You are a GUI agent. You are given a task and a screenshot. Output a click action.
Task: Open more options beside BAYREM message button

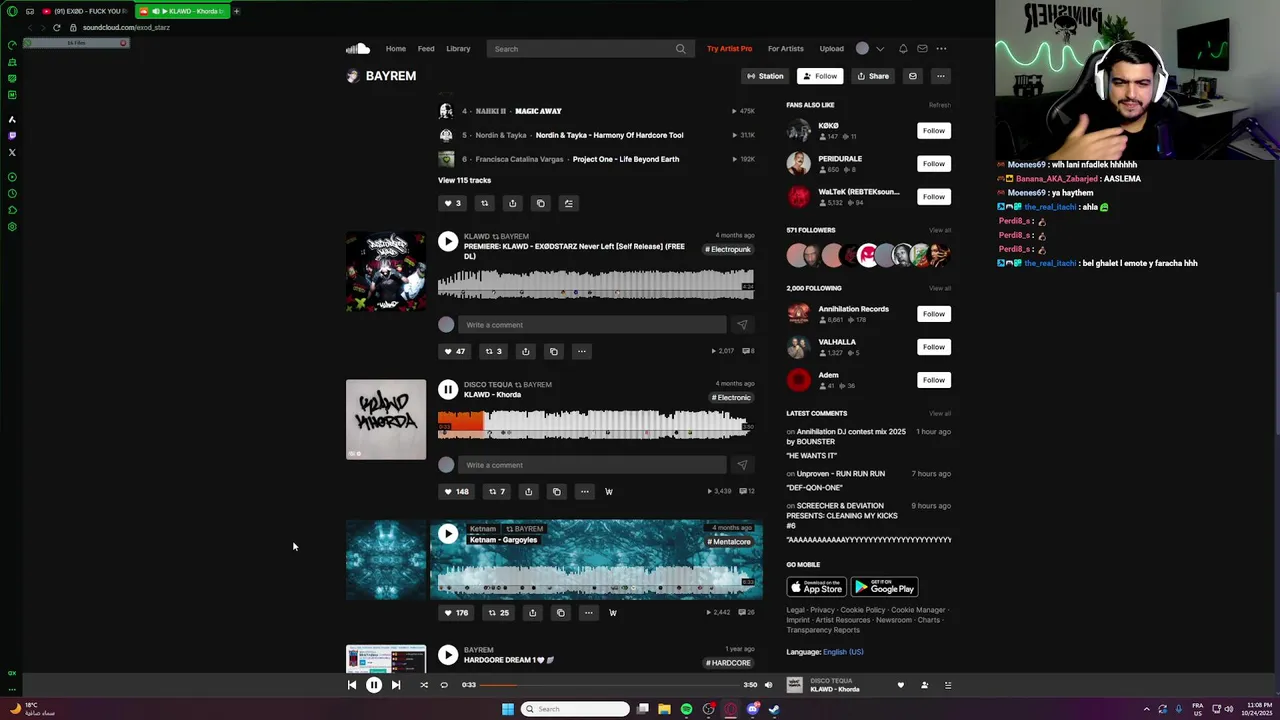pos(940,76)
